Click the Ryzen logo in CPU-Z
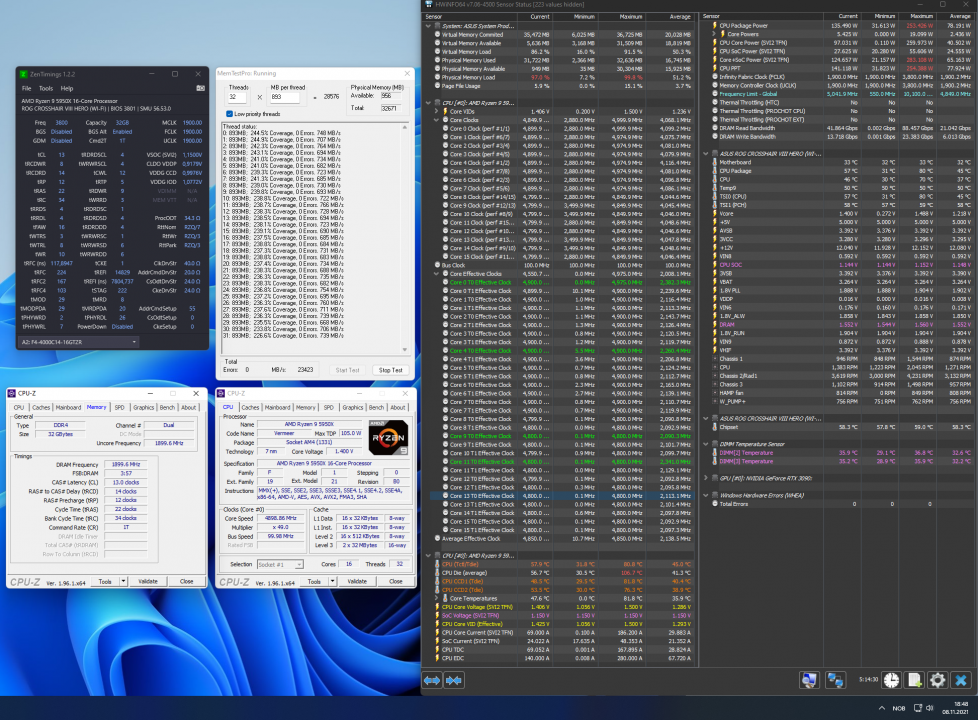 point(387,439)
